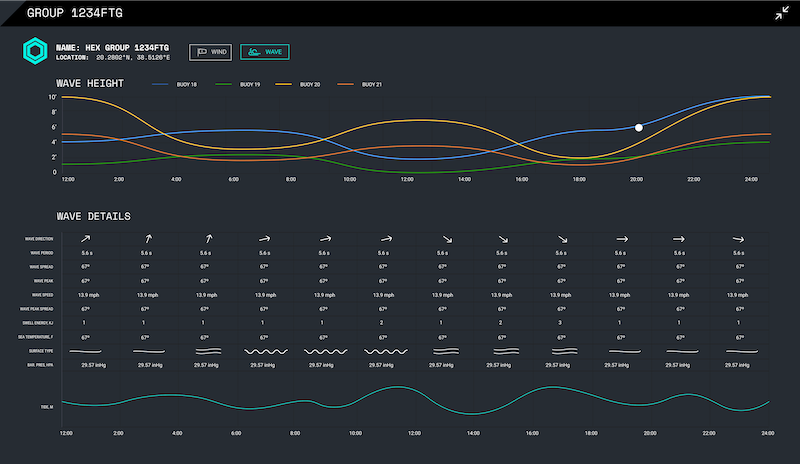
Task: Click the flat surface type icon in rightmost column
Action: (738, 352)
